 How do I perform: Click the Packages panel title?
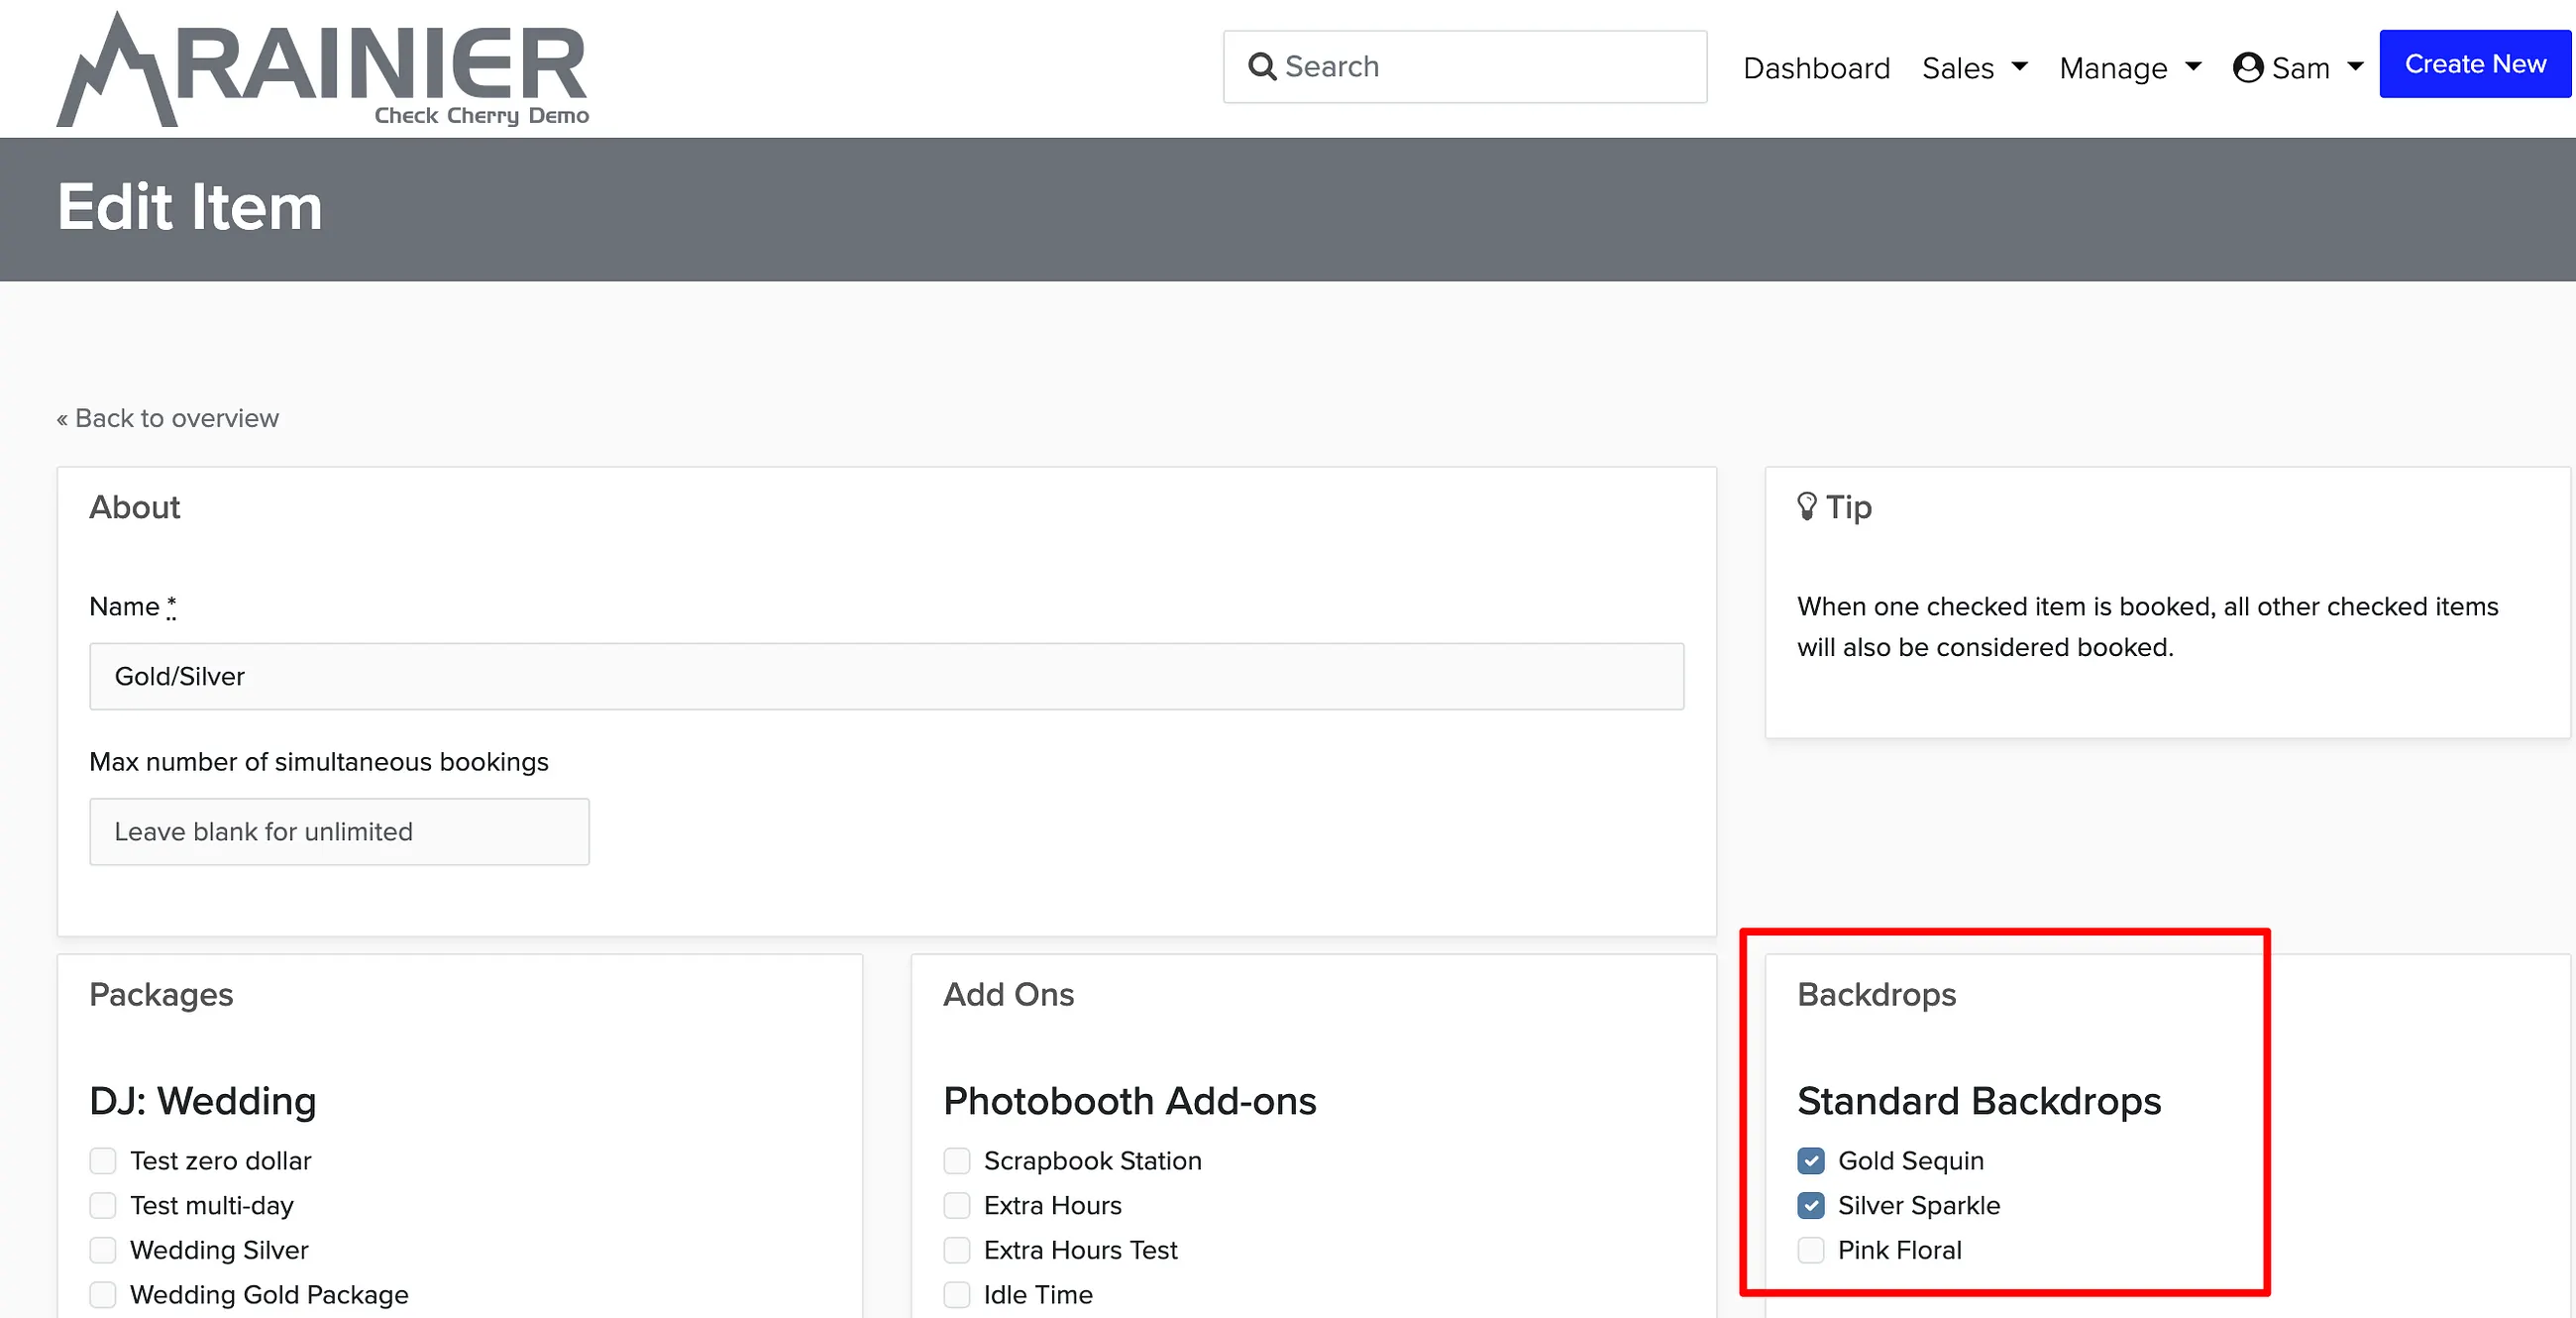point(161,994)
